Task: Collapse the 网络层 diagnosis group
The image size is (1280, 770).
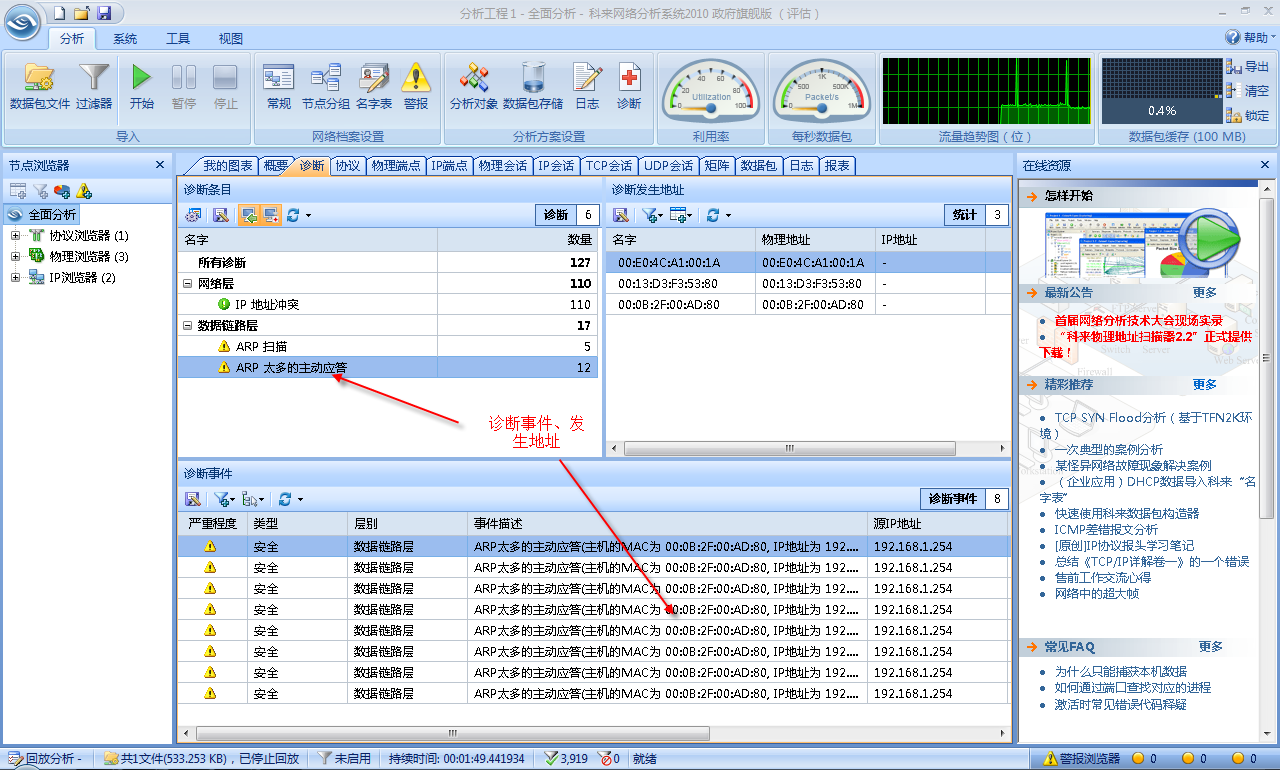Action: click(188, 284)
